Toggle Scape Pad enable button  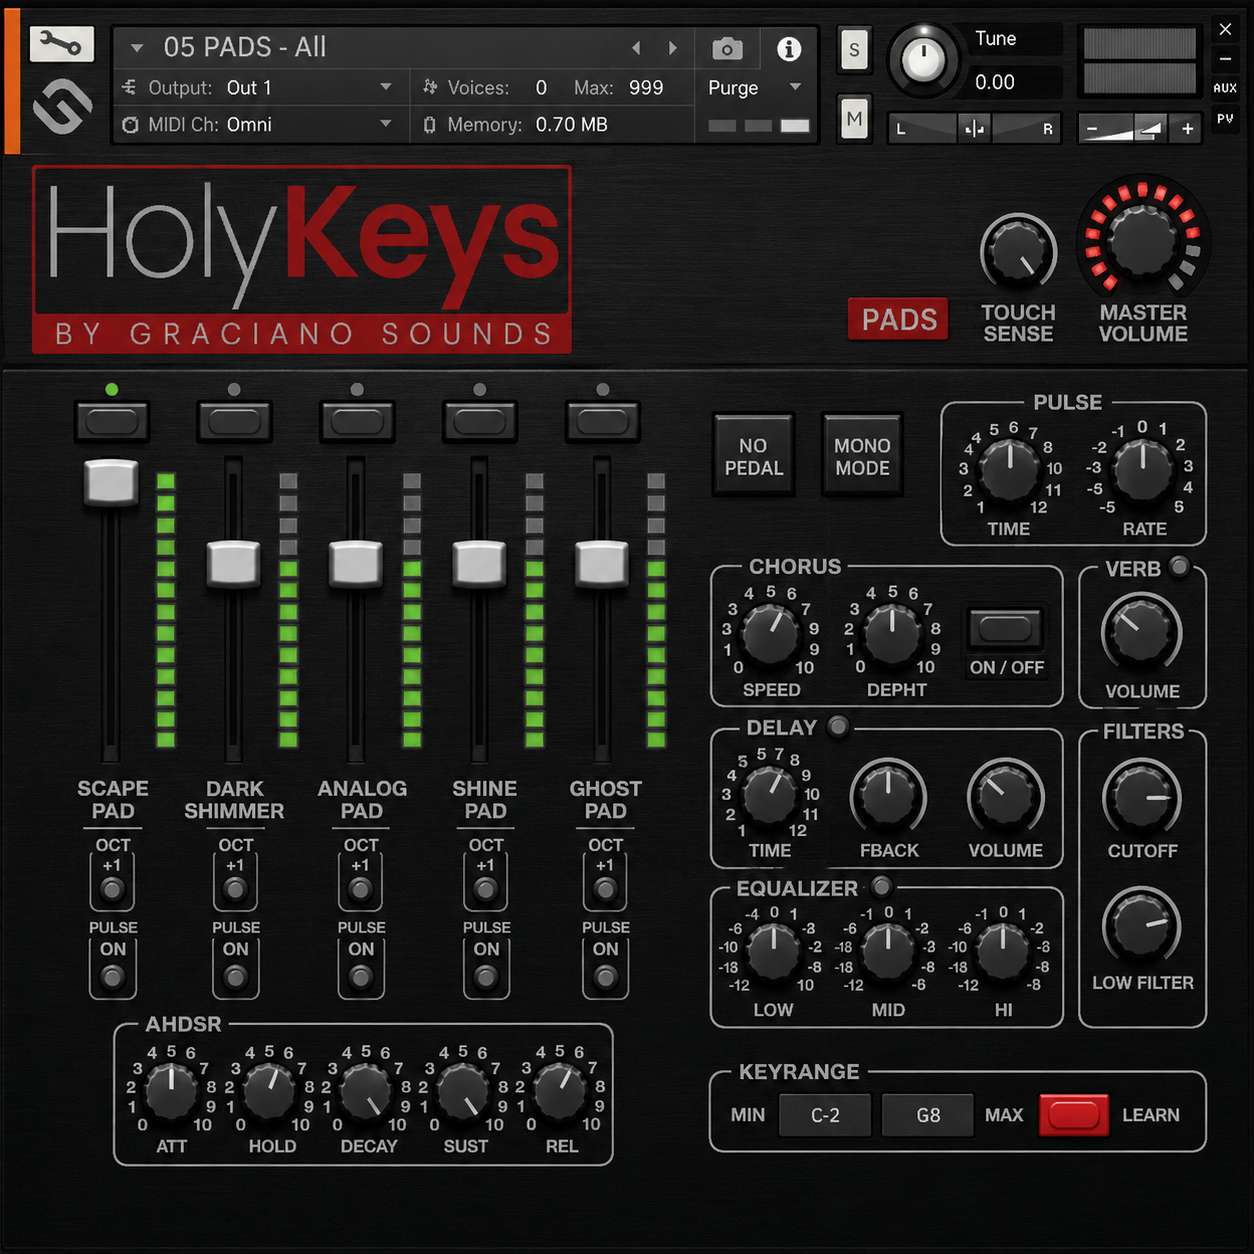pos(112,422)
